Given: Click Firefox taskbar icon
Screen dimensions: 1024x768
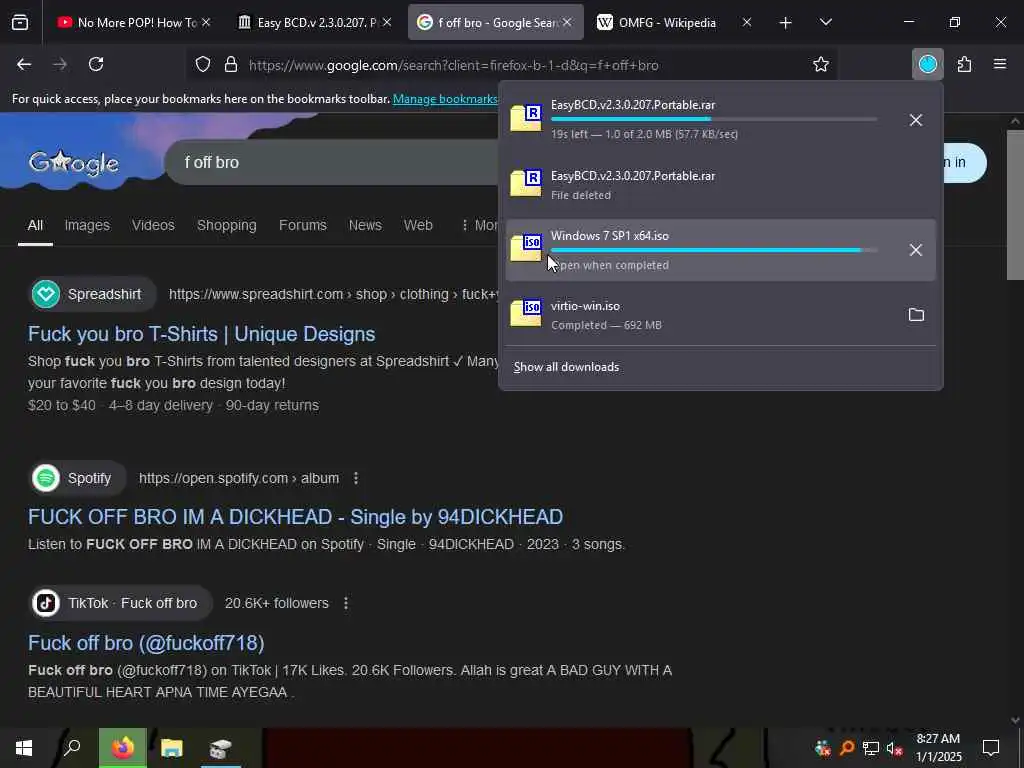Looking at the screenshot, I should 123,748.
